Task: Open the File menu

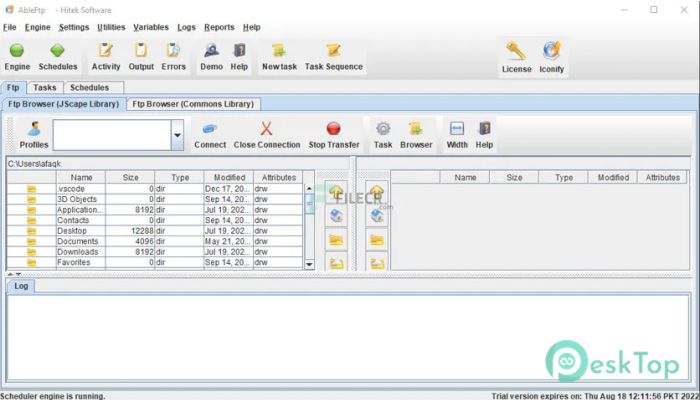Action: pos(10,27)
